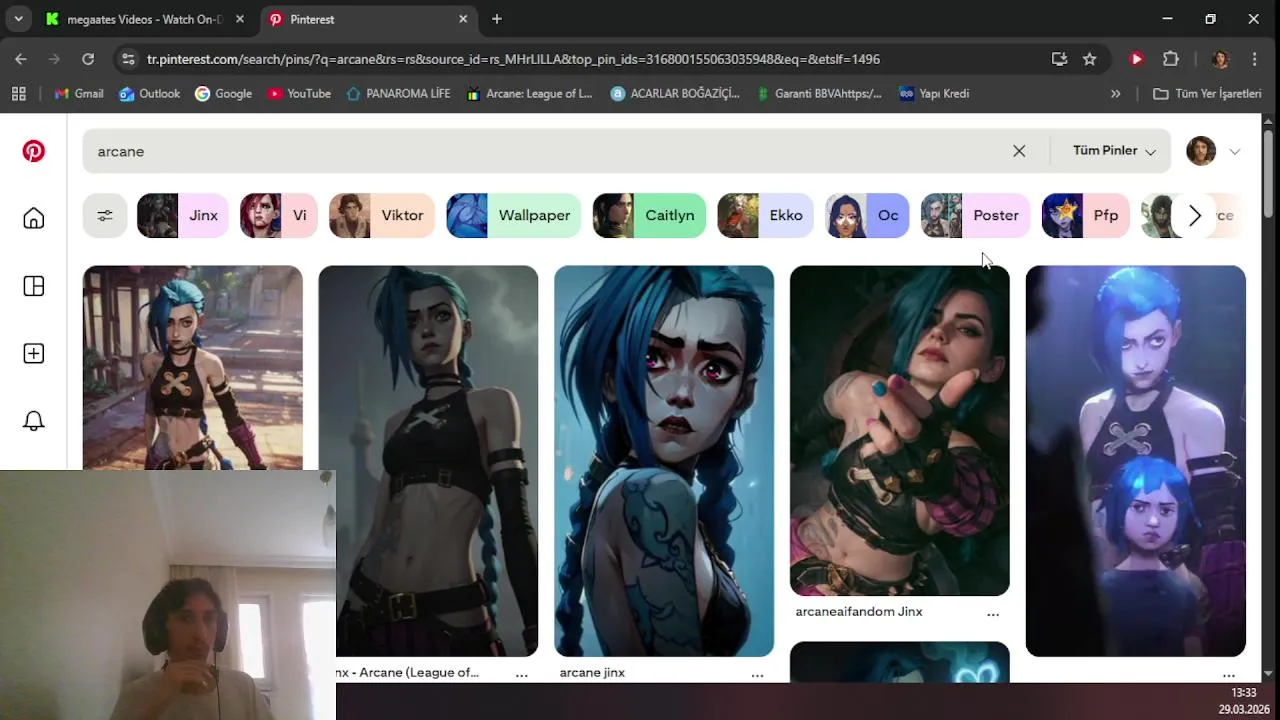Open a new browser tab
Image resolution: width=1280 pixels, height=720 pixels.
coord(497,19)
